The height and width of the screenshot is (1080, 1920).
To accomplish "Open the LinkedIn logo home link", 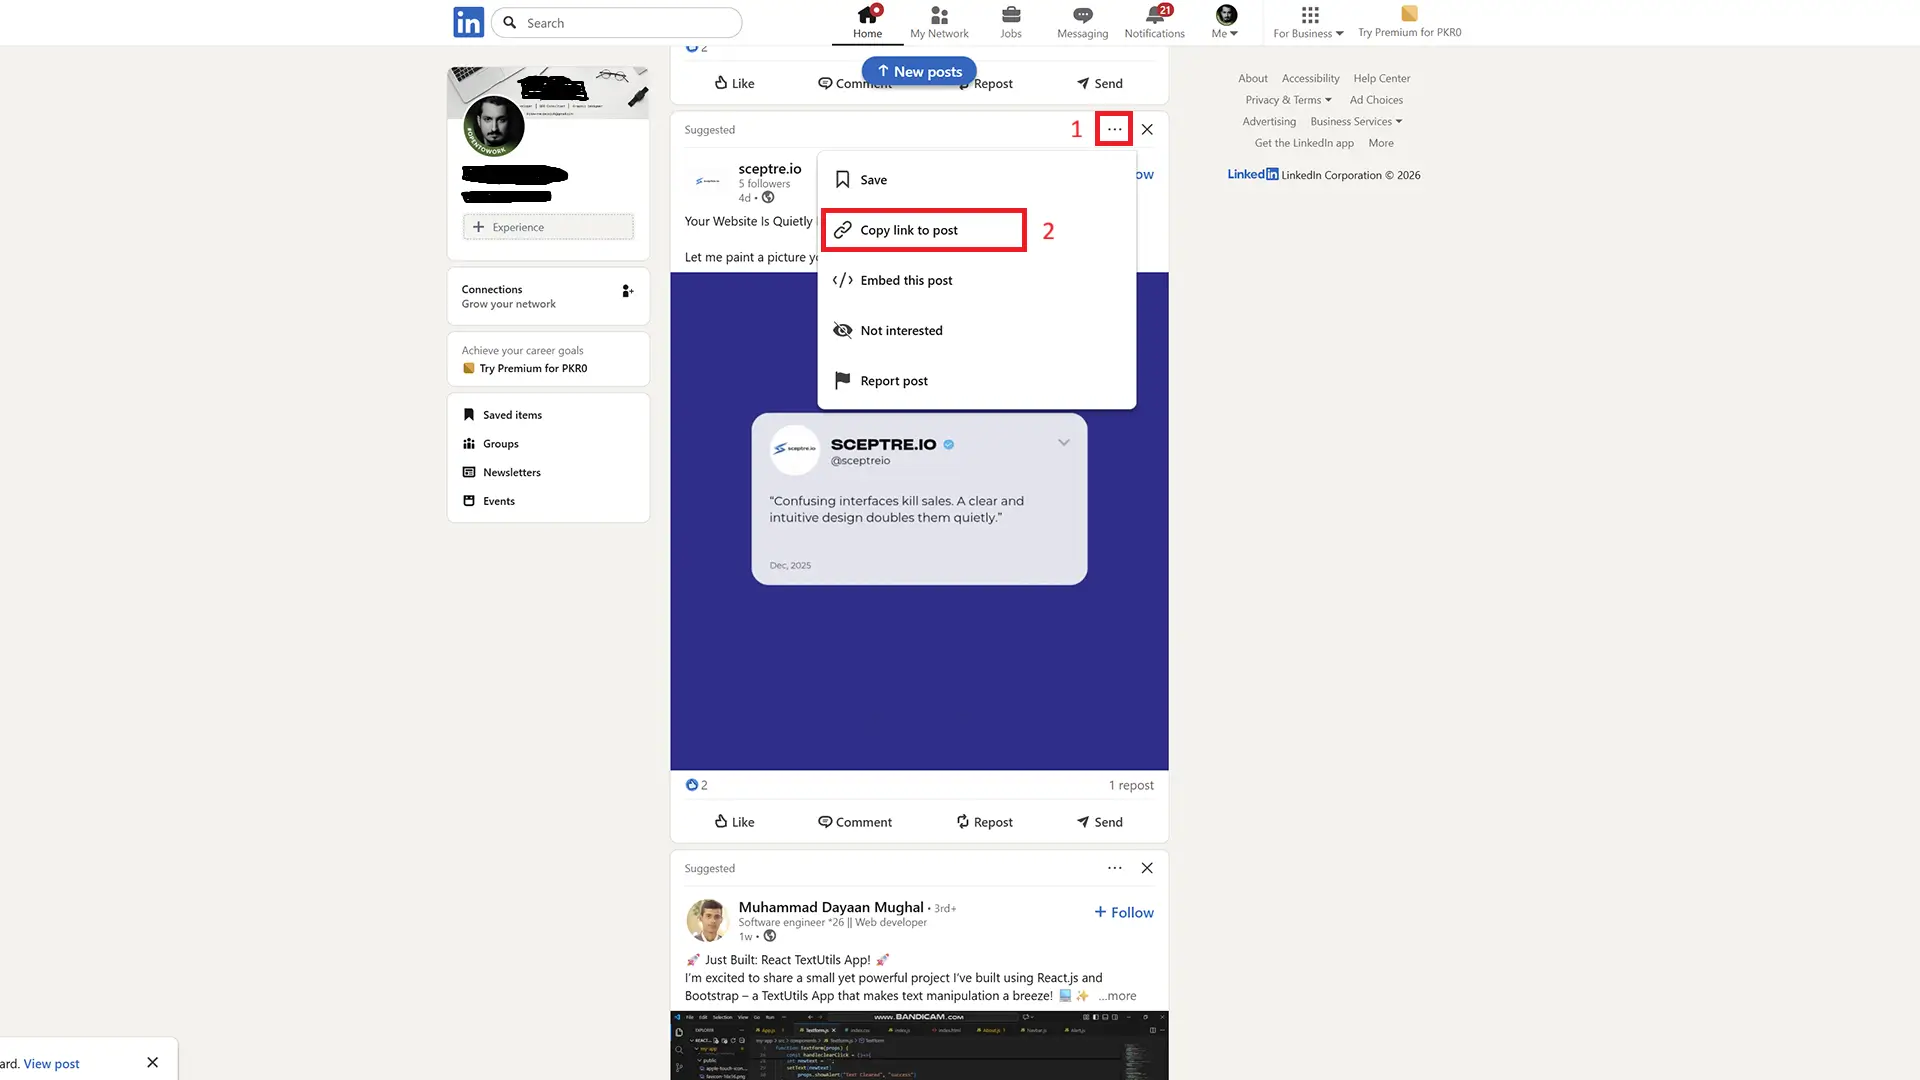I will pyautogui.click(x=468, y=22).
